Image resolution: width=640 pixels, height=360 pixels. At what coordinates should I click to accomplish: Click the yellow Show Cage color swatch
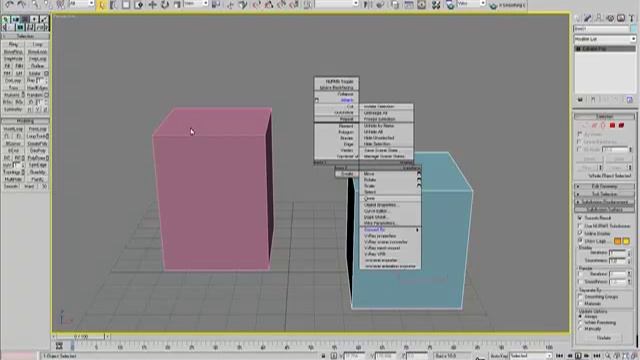point(627,241)
